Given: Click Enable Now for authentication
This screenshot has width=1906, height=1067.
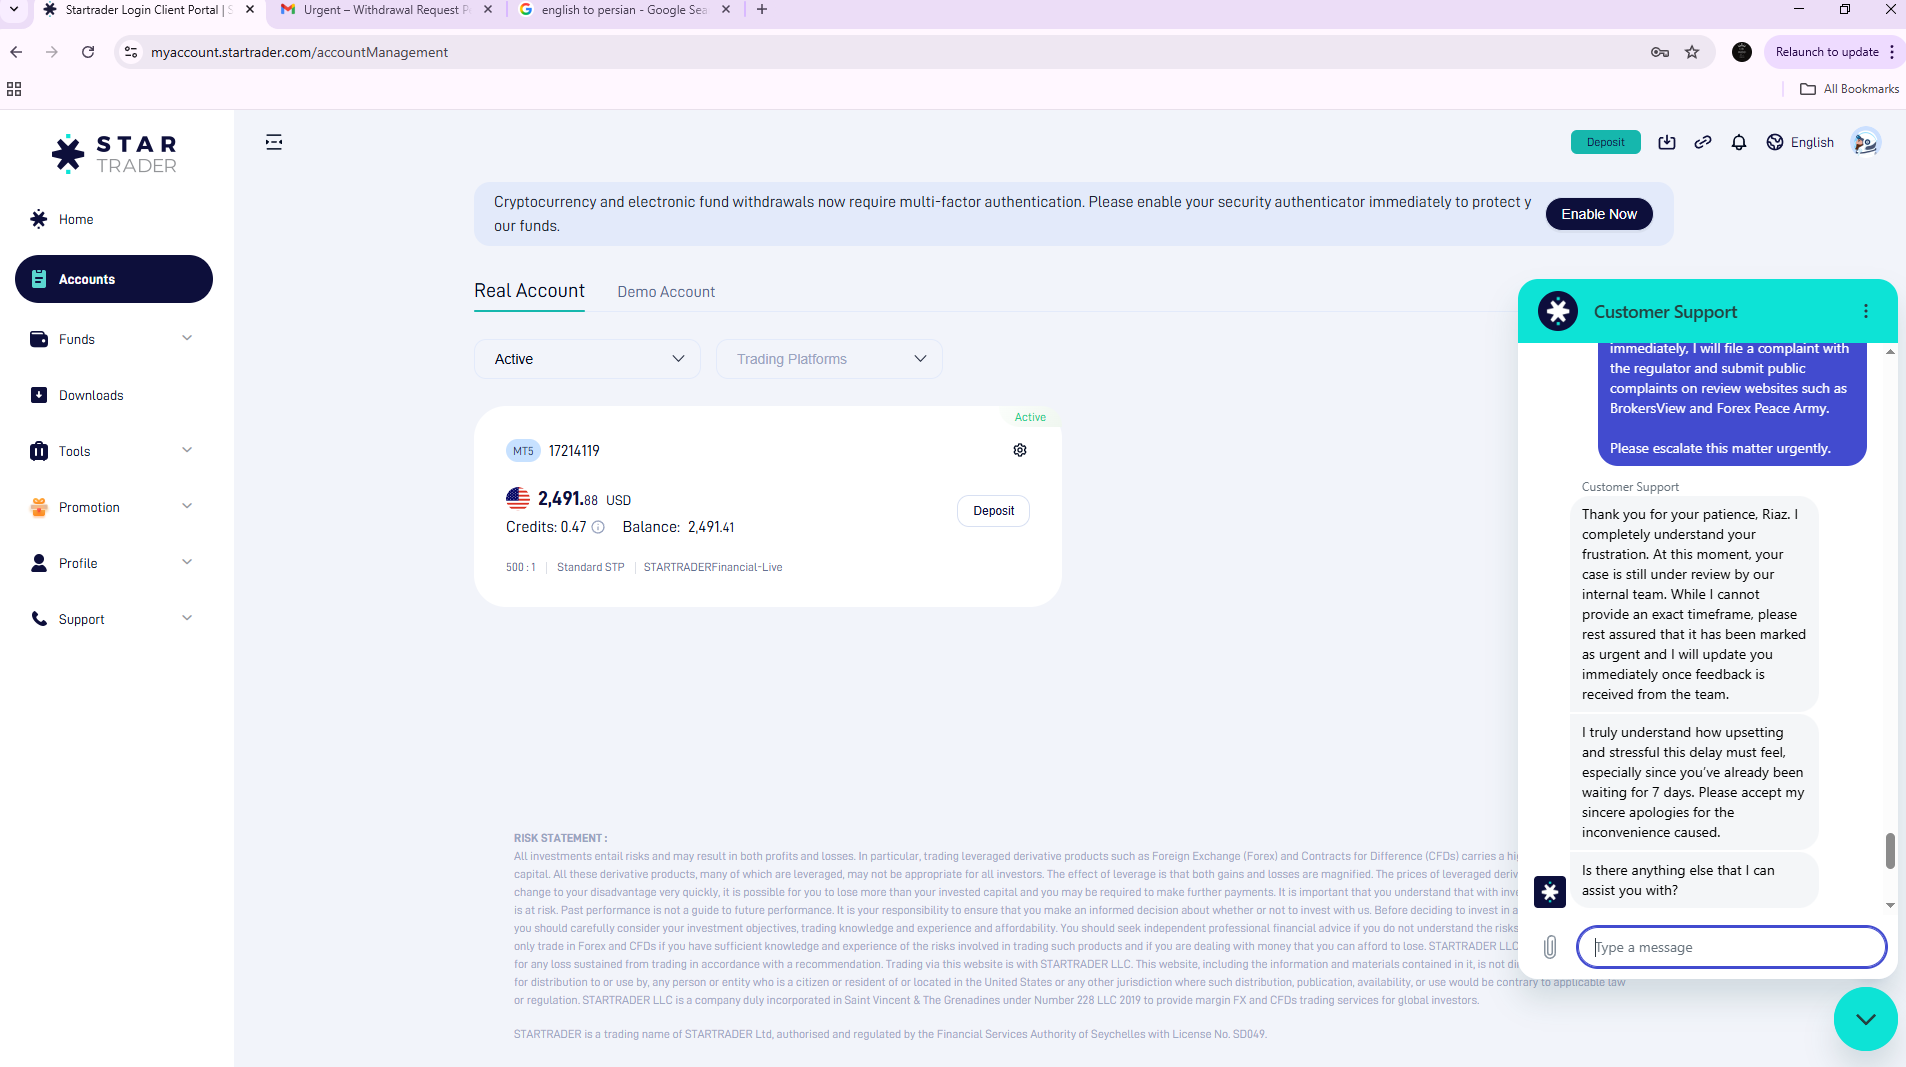Looking at the screenshot, I should tap(1599, 214).
